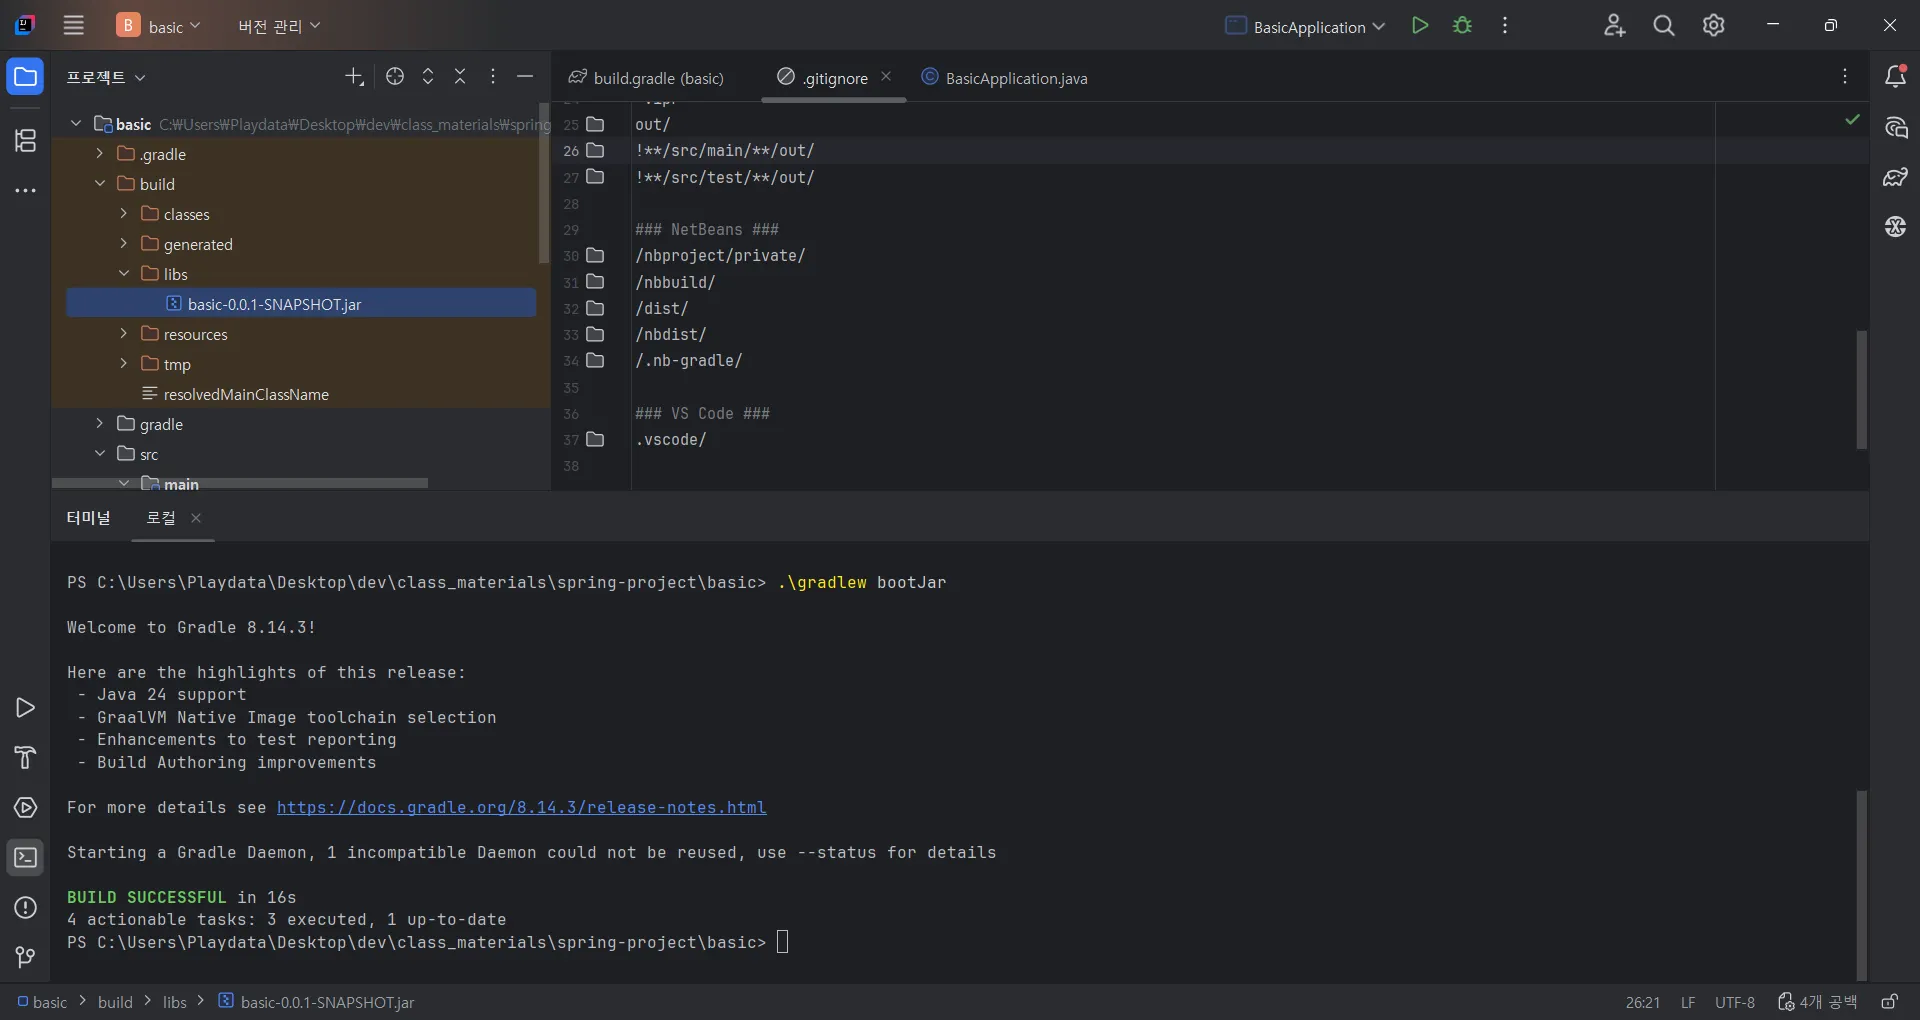The height and width of the screenshot is (1020, 1920).
Task: Run BasicApplication with the green play icon
Action: click(x=1419, y=26)
